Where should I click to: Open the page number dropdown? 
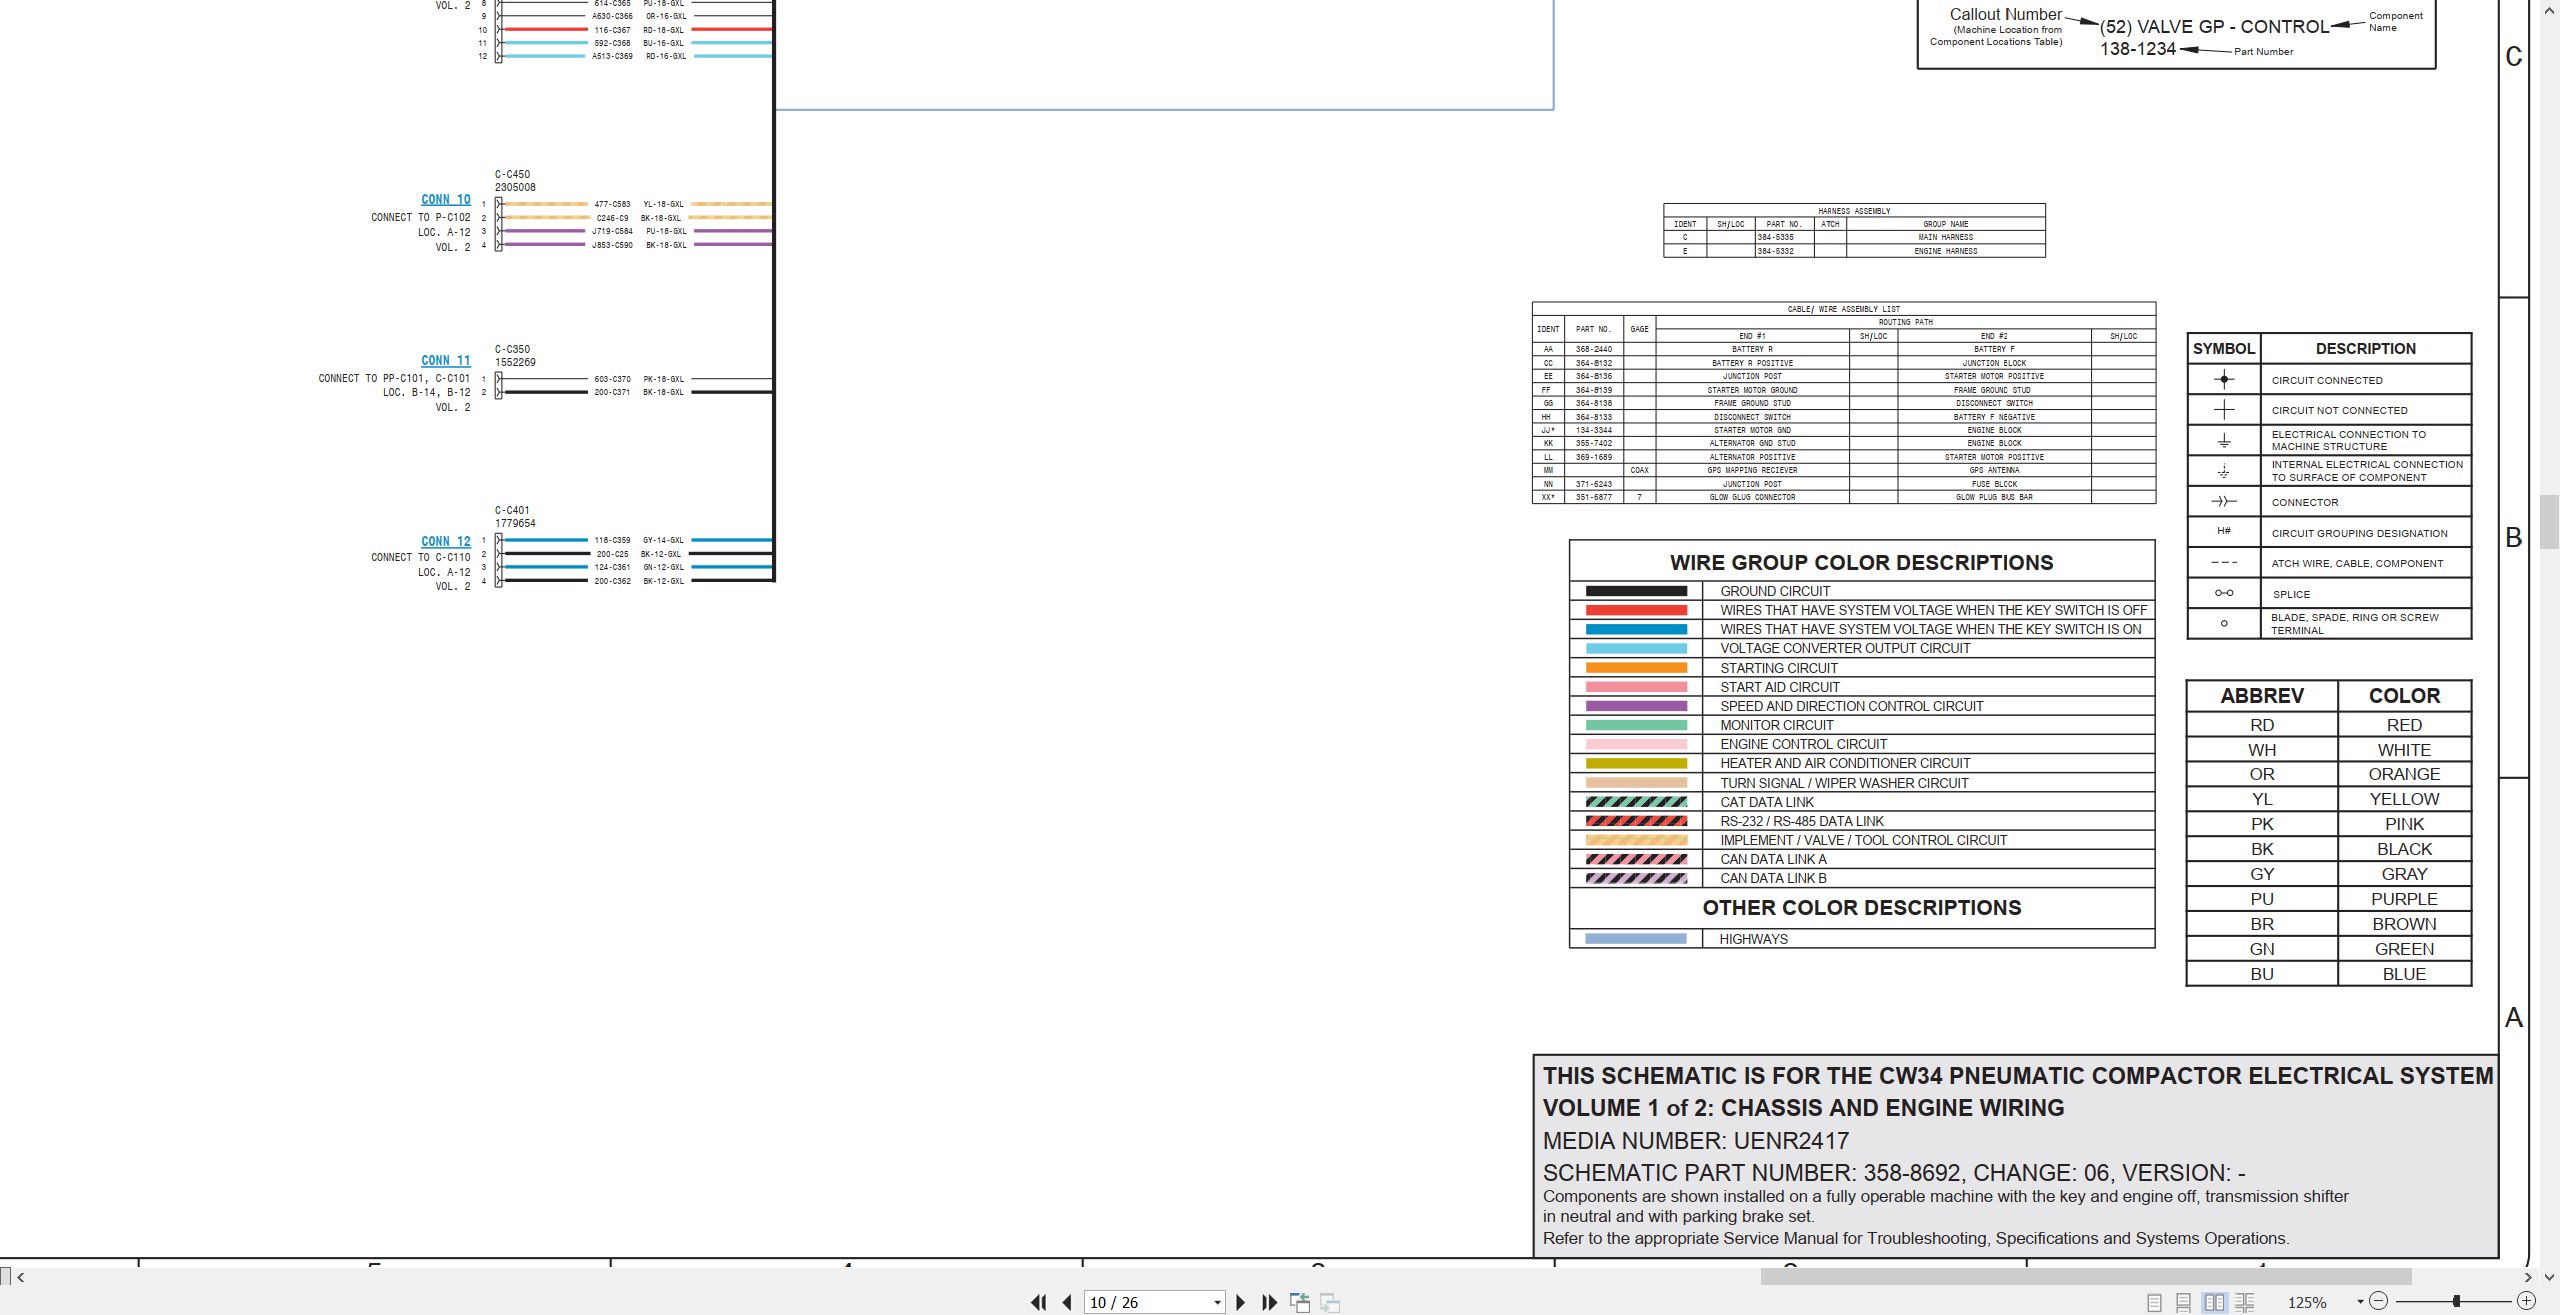point(1217,1302)
